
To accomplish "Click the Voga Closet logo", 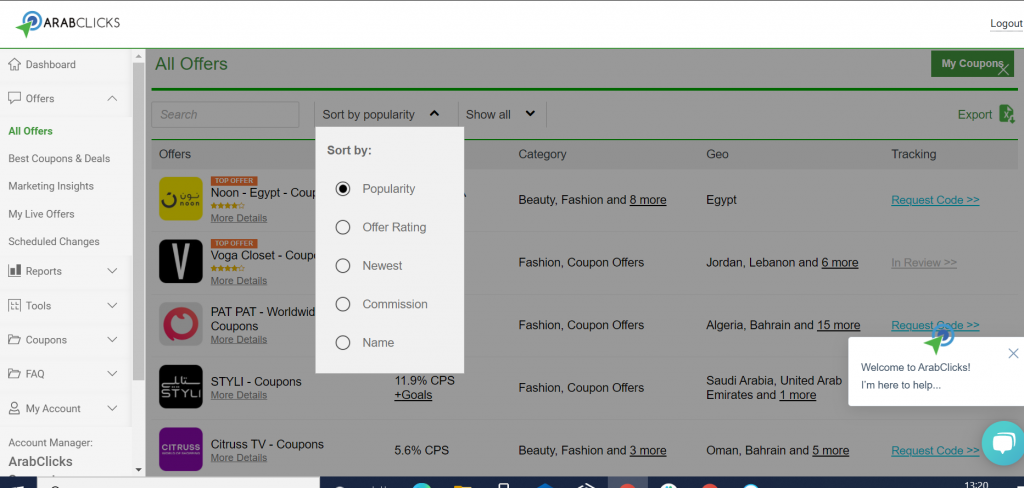I will click(x=181, y=261).
